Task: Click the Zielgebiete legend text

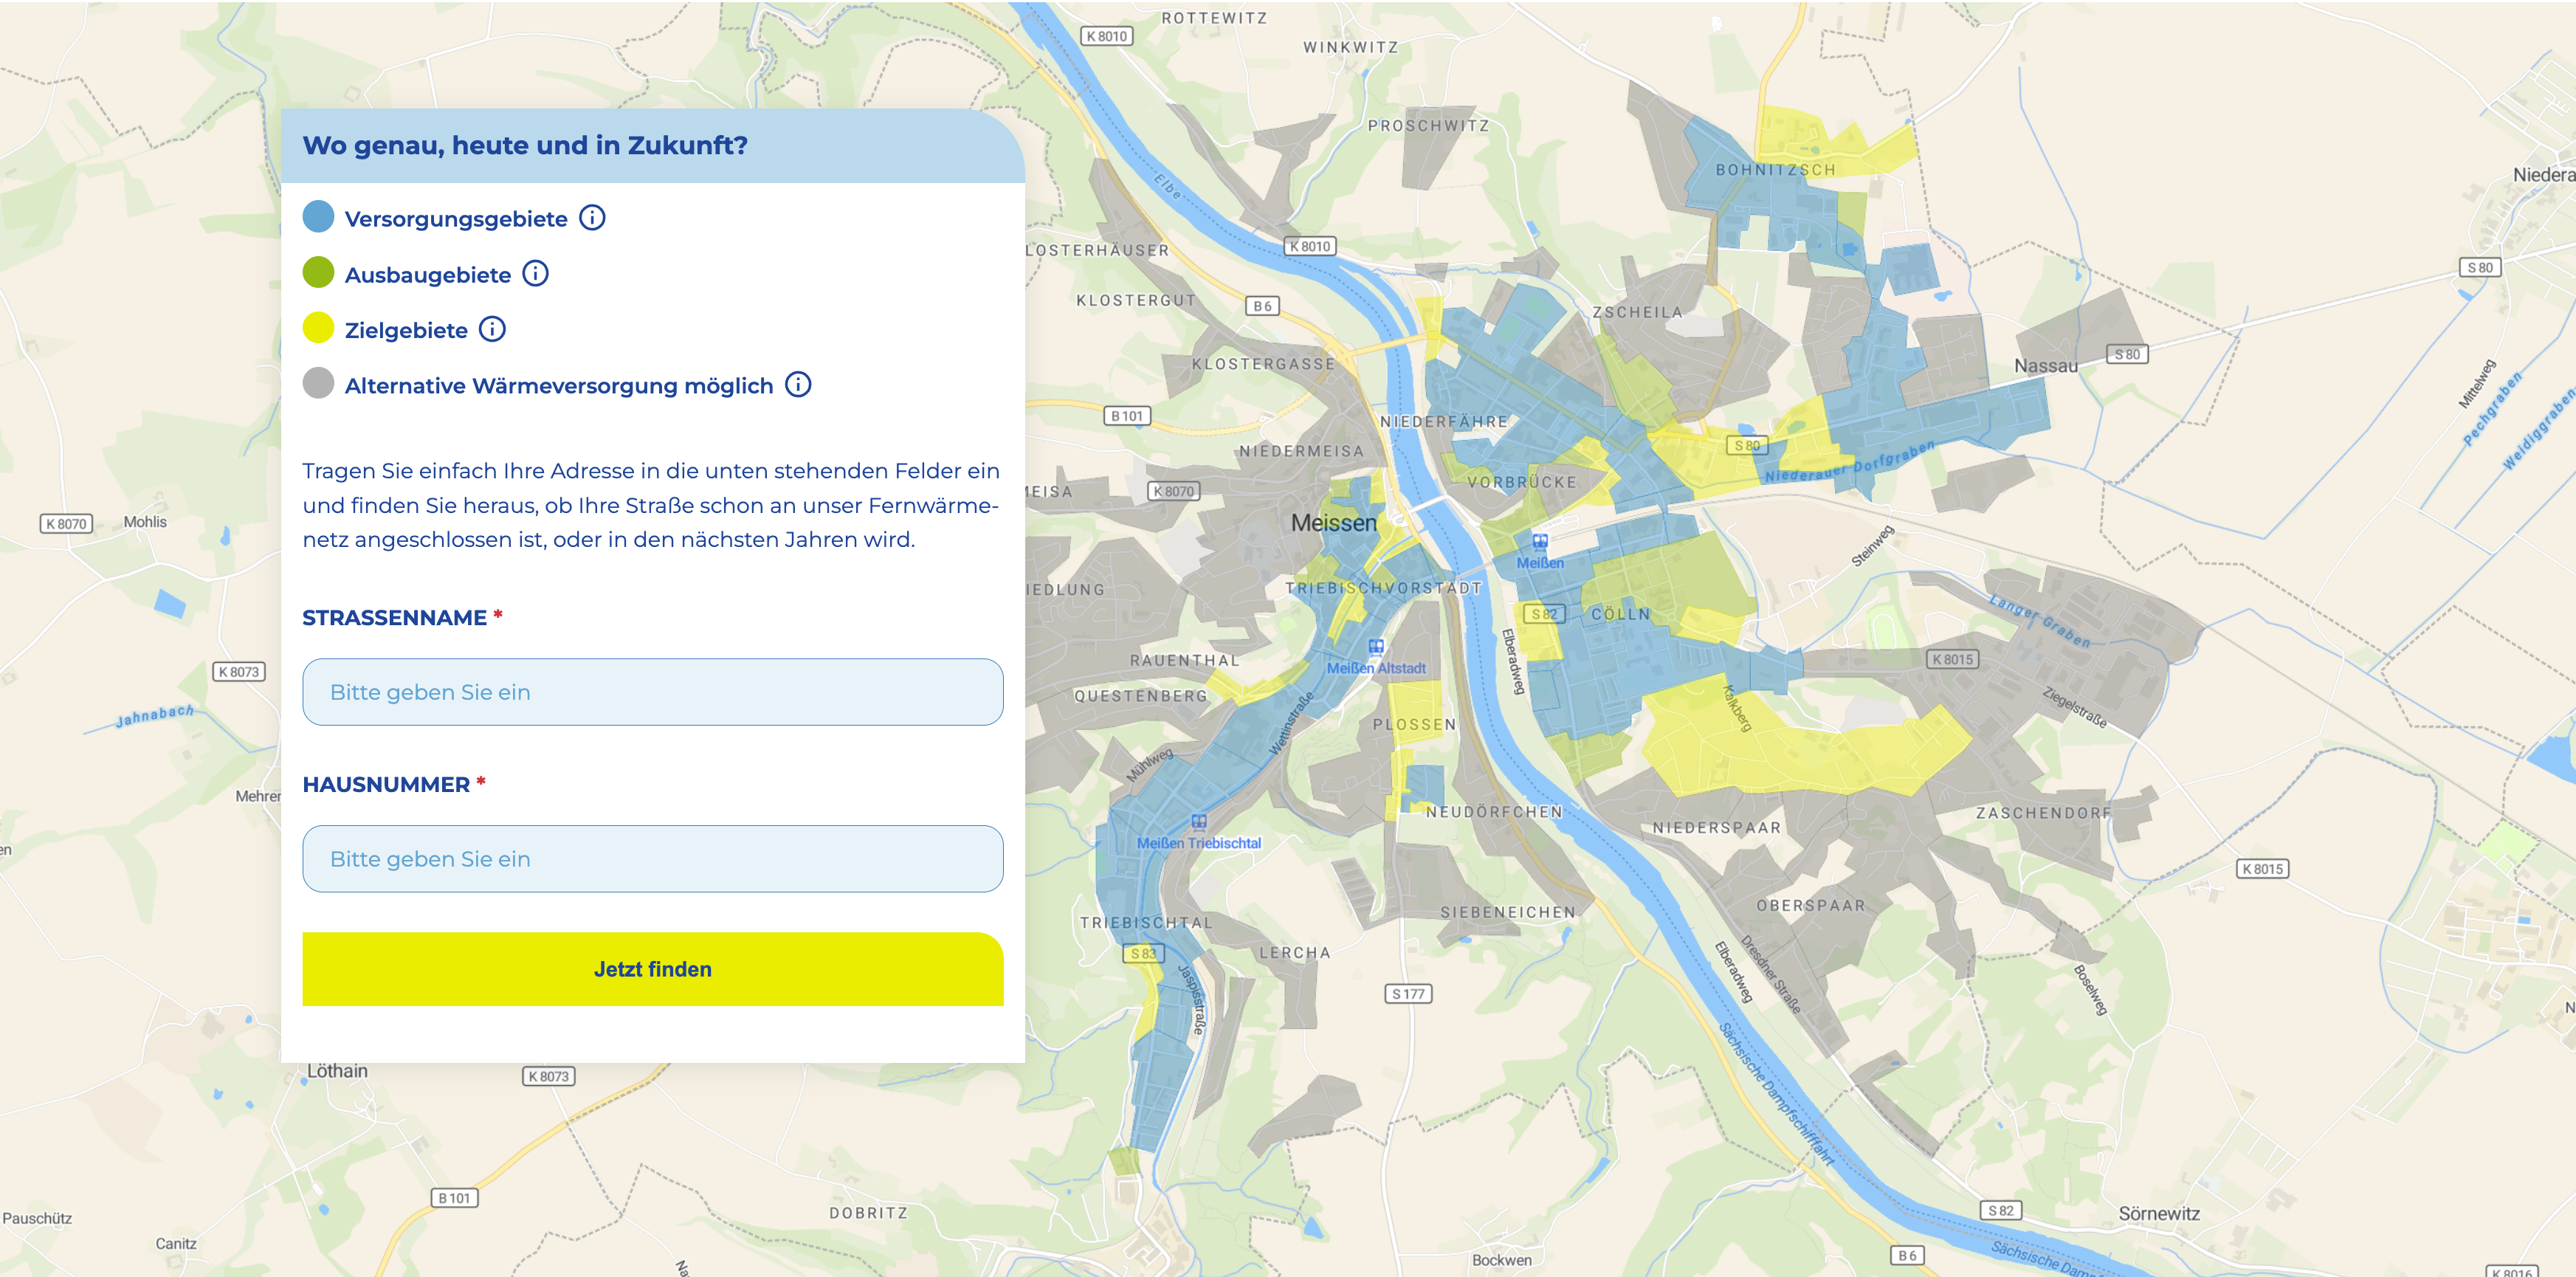Action: (x=405, y=330)
